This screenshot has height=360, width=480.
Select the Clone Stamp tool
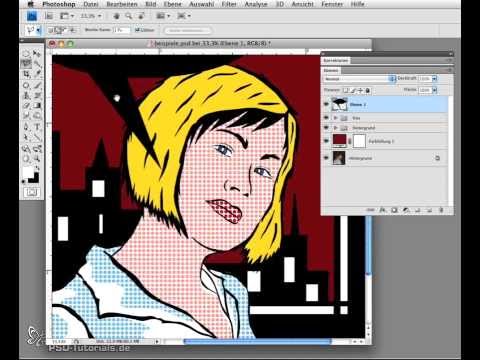(26, 95)
